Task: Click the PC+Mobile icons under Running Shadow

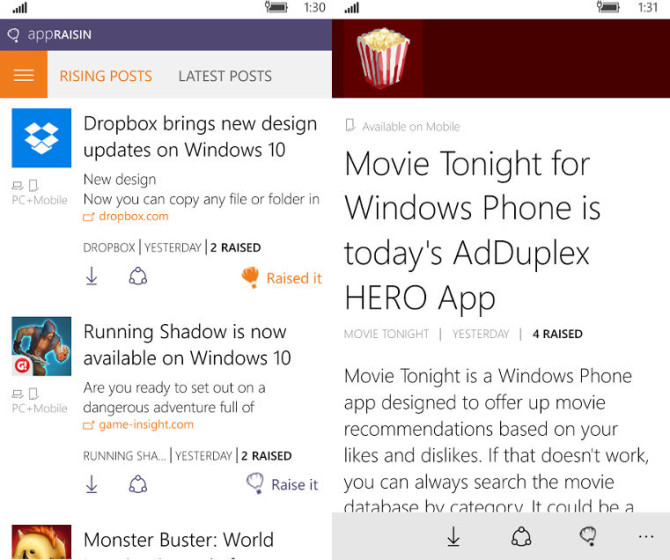Action: click(25, 393)
